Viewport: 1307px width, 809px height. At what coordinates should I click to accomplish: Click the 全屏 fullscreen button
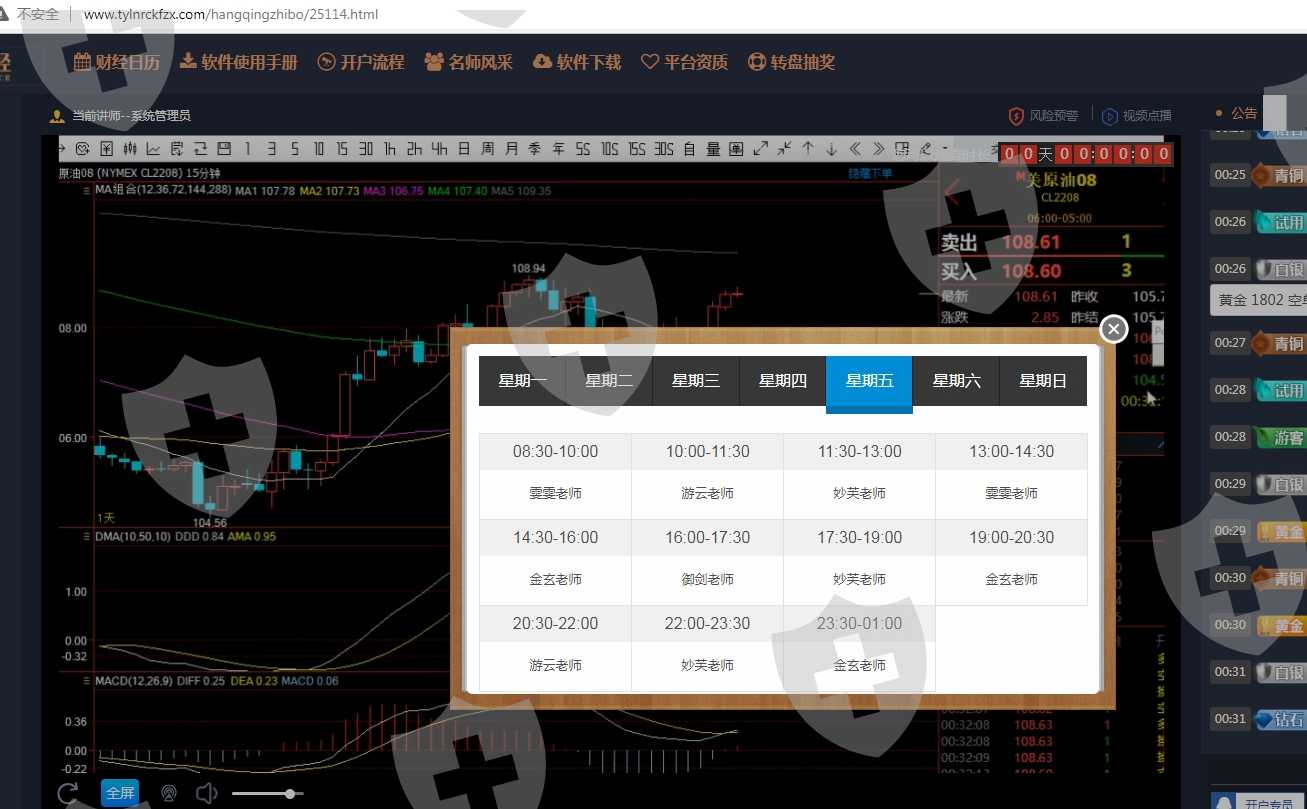(120, 794)
